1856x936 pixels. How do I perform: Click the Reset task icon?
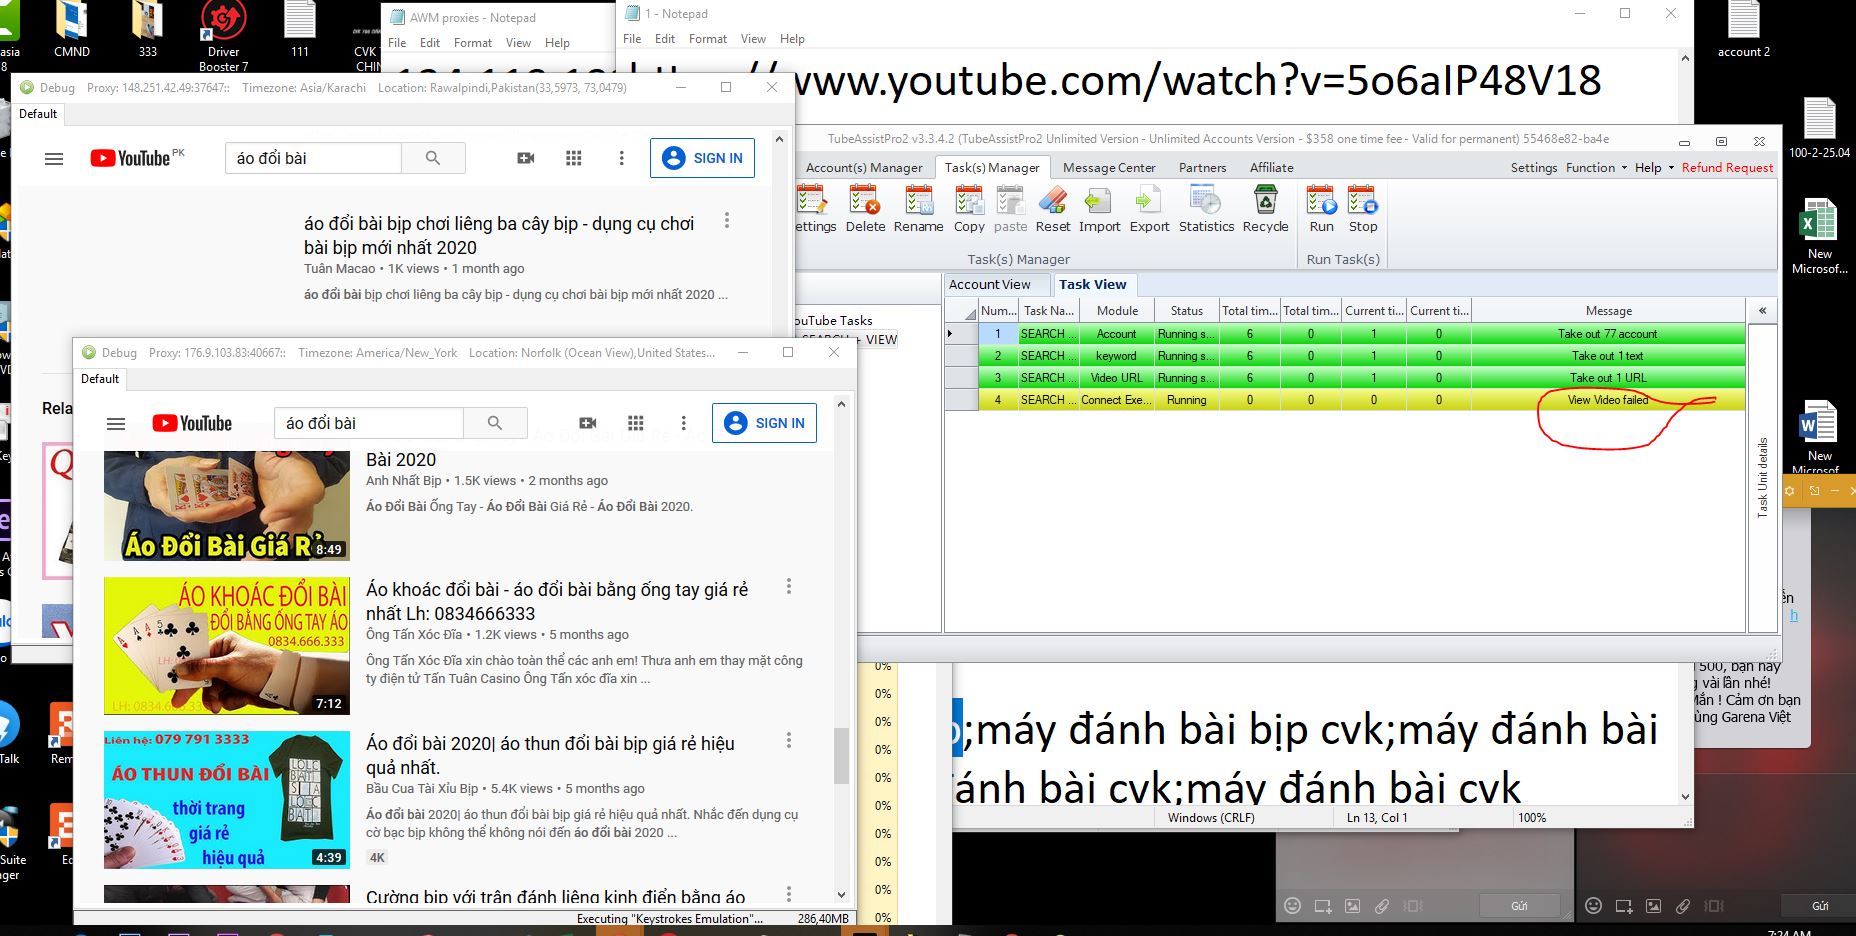click(x=1052, y=209)
